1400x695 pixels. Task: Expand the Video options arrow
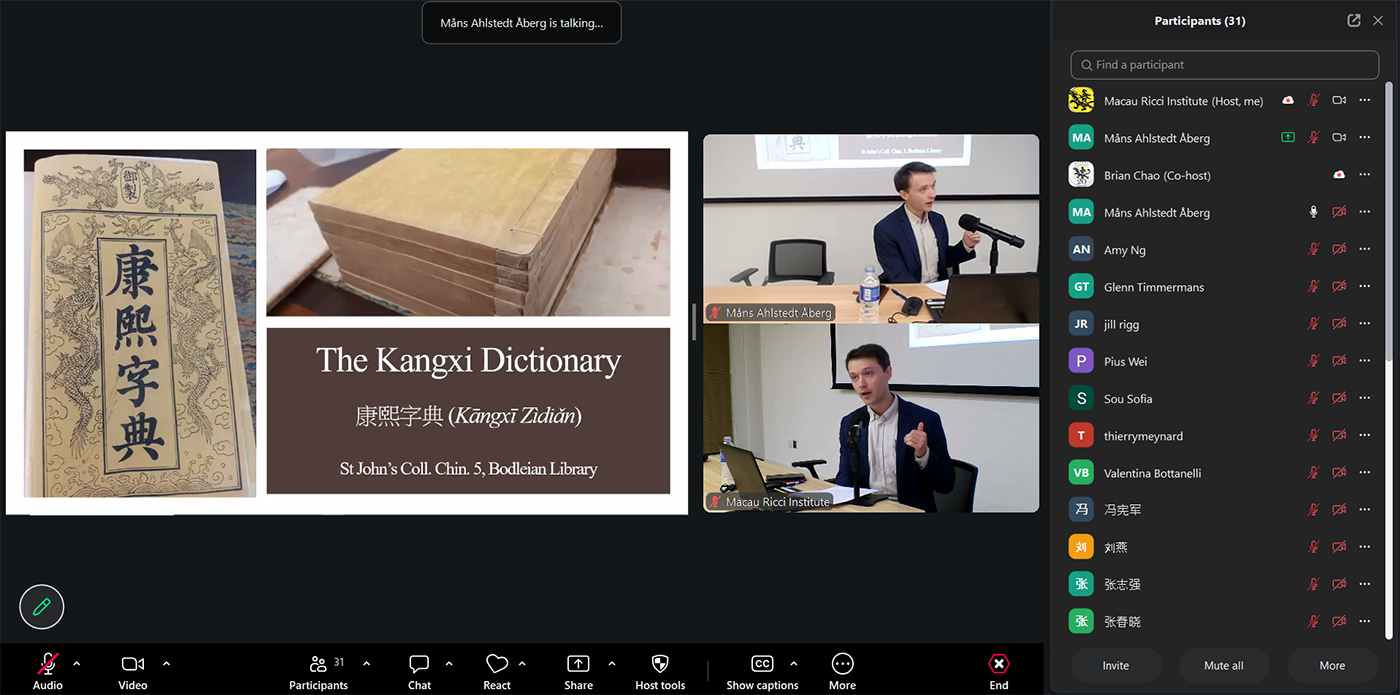[x=166, y=663]
